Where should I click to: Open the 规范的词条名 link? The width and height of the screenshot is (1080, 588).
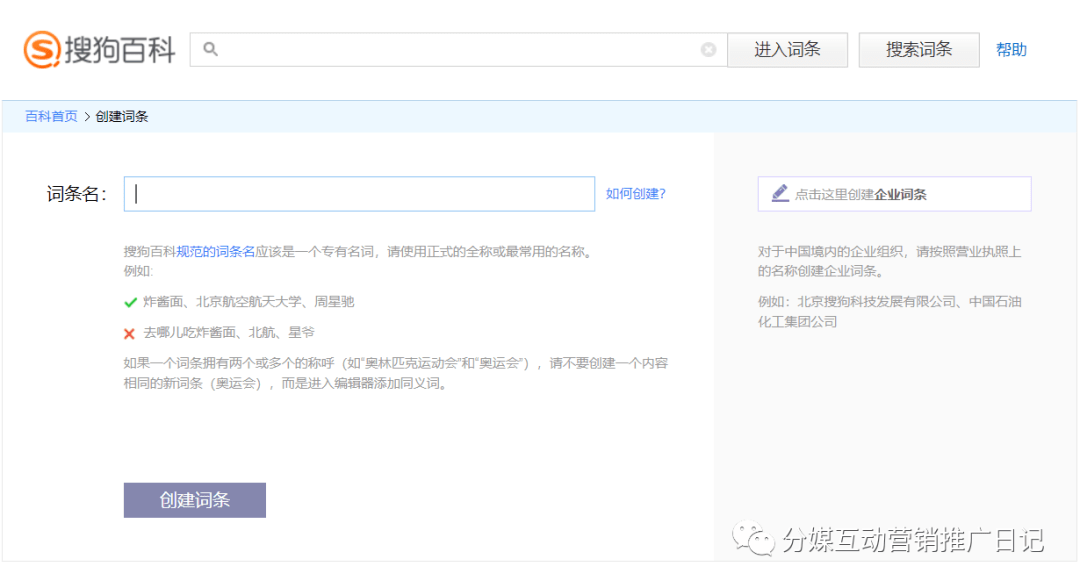(x=216, y=251)
